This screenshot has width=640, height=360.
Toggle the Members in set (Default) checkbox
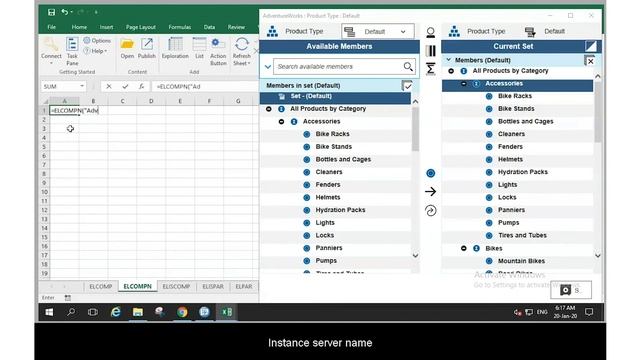[x=407, y=86]
